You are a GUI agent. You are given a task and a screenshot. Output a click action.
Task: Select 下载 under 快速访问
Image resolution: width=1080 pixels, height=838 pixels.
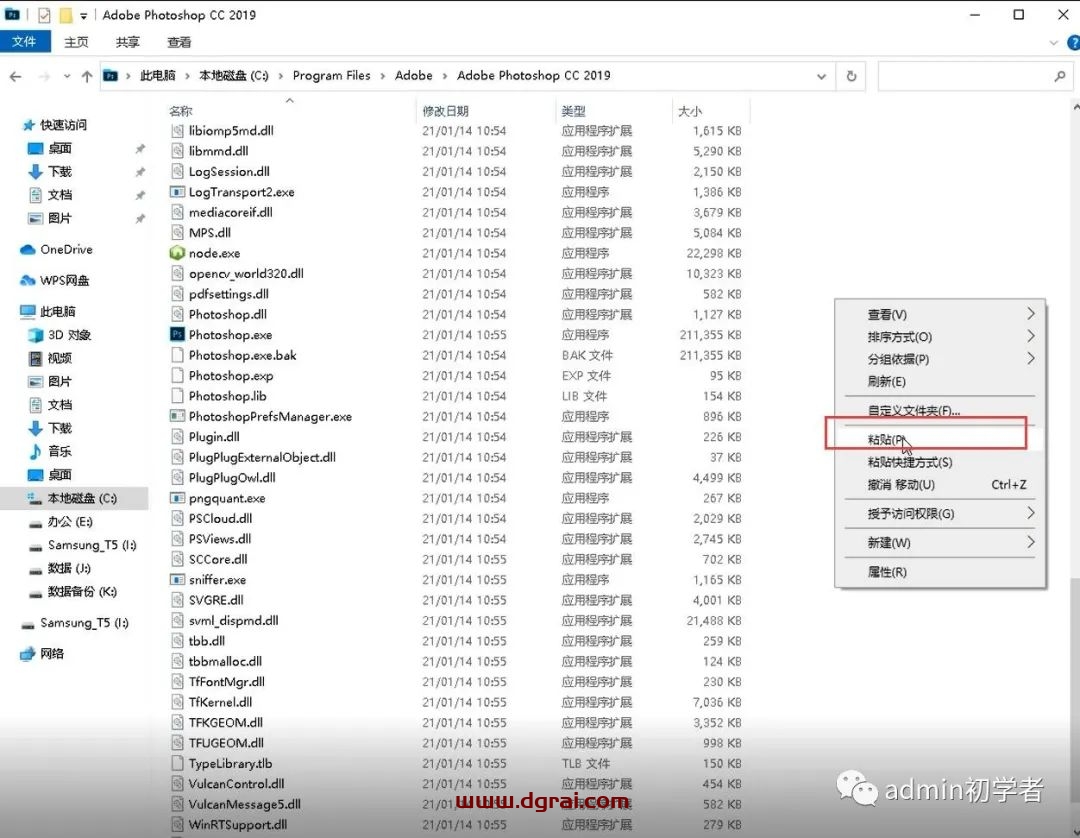(x=50, y=171)
